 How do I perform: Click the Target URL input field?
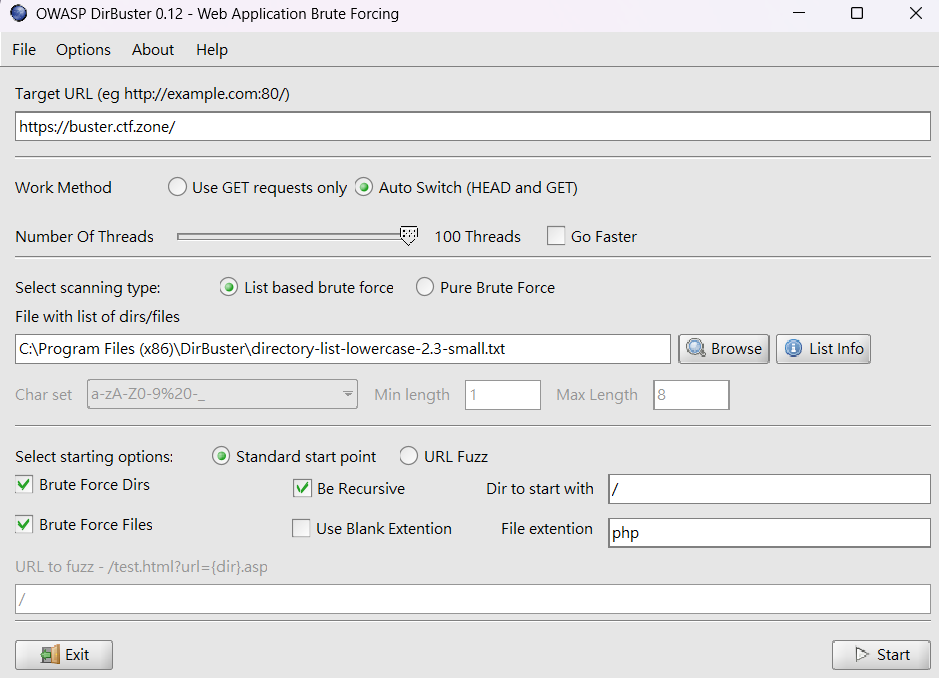(472, 127)
